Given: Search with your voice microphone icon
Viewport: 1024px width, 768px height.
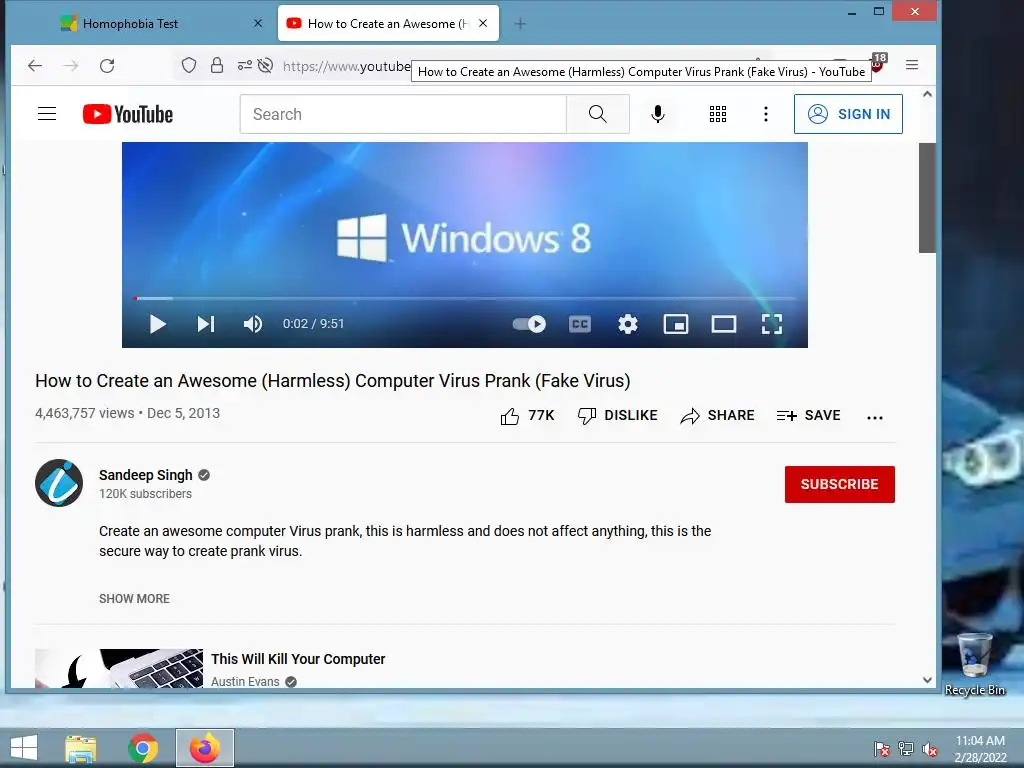Looking at the screenshot, I should click(x=658, y=114).
